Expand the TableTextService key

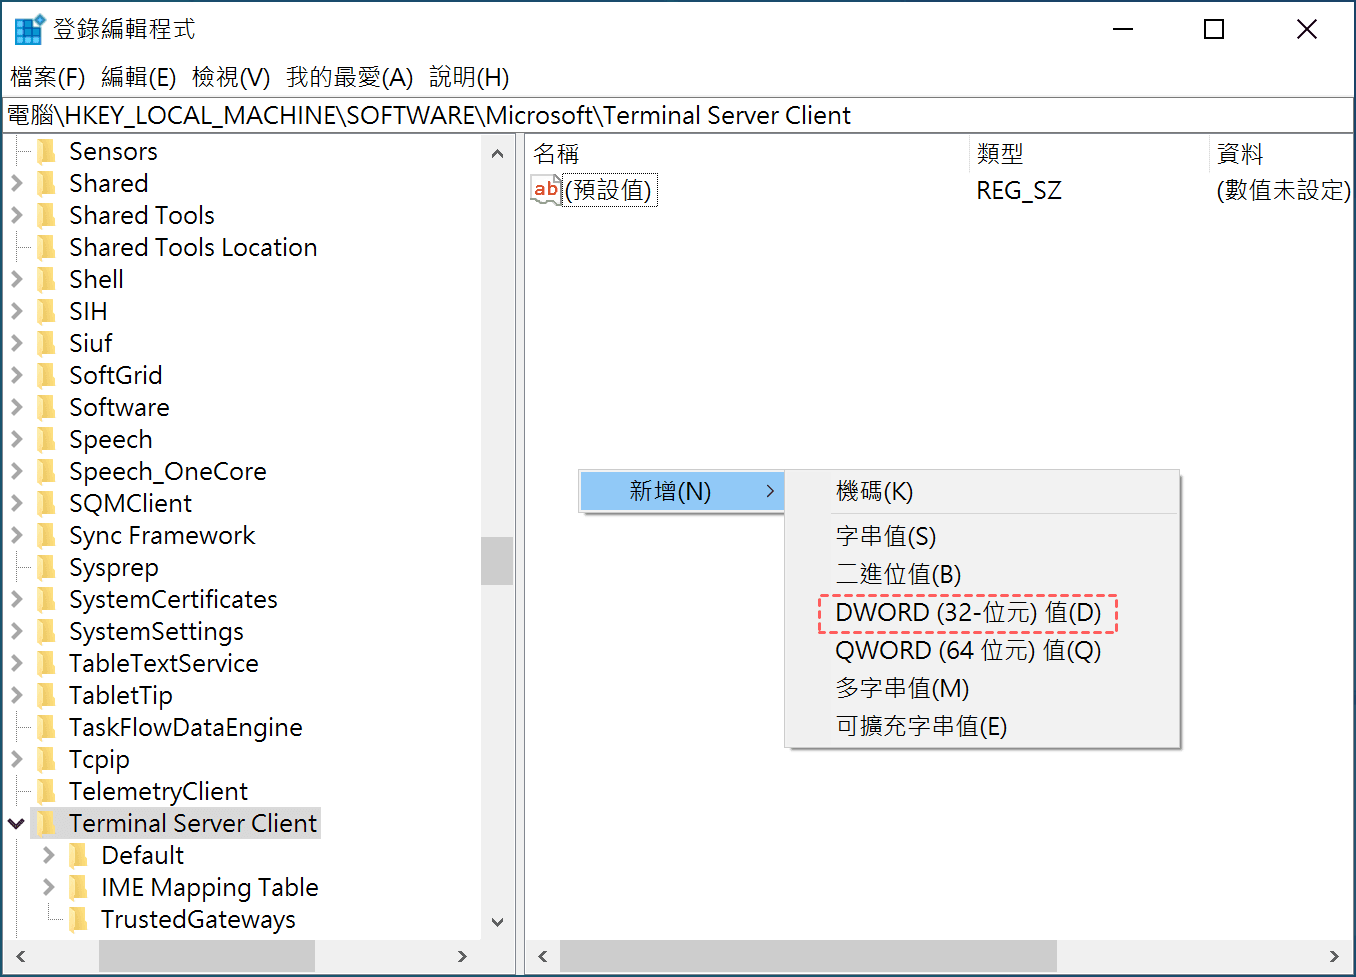(x=16, y=664)
